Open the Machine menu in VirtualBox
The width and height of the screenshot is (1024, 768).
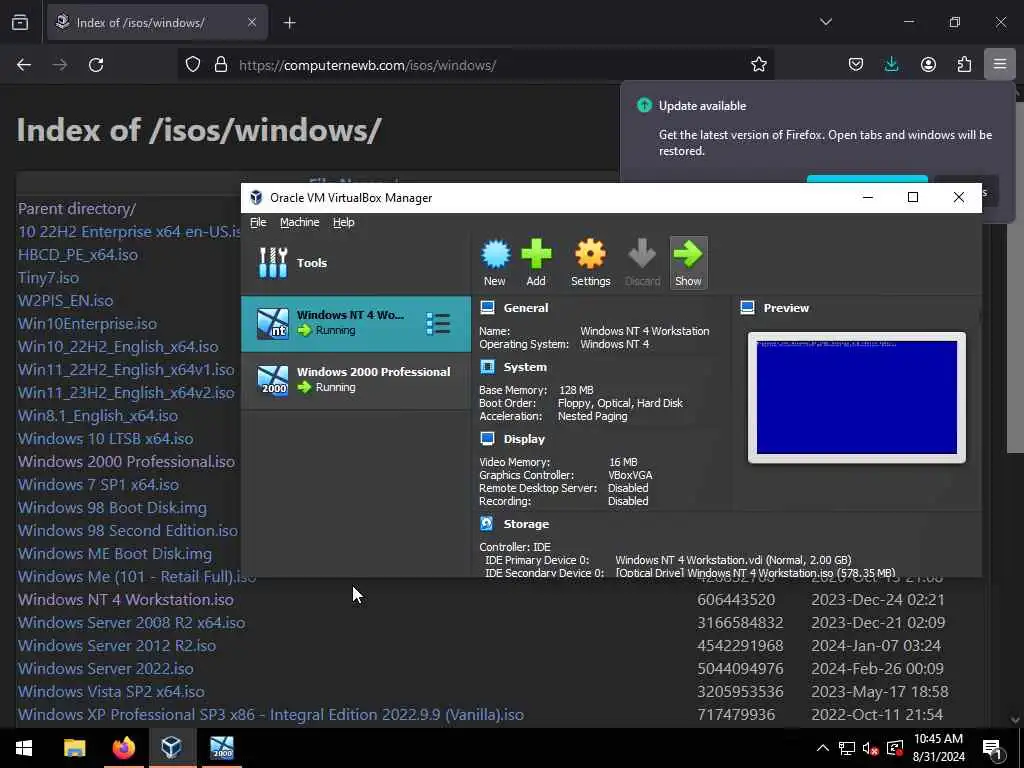pyautogui.click(x=300, y=222)
